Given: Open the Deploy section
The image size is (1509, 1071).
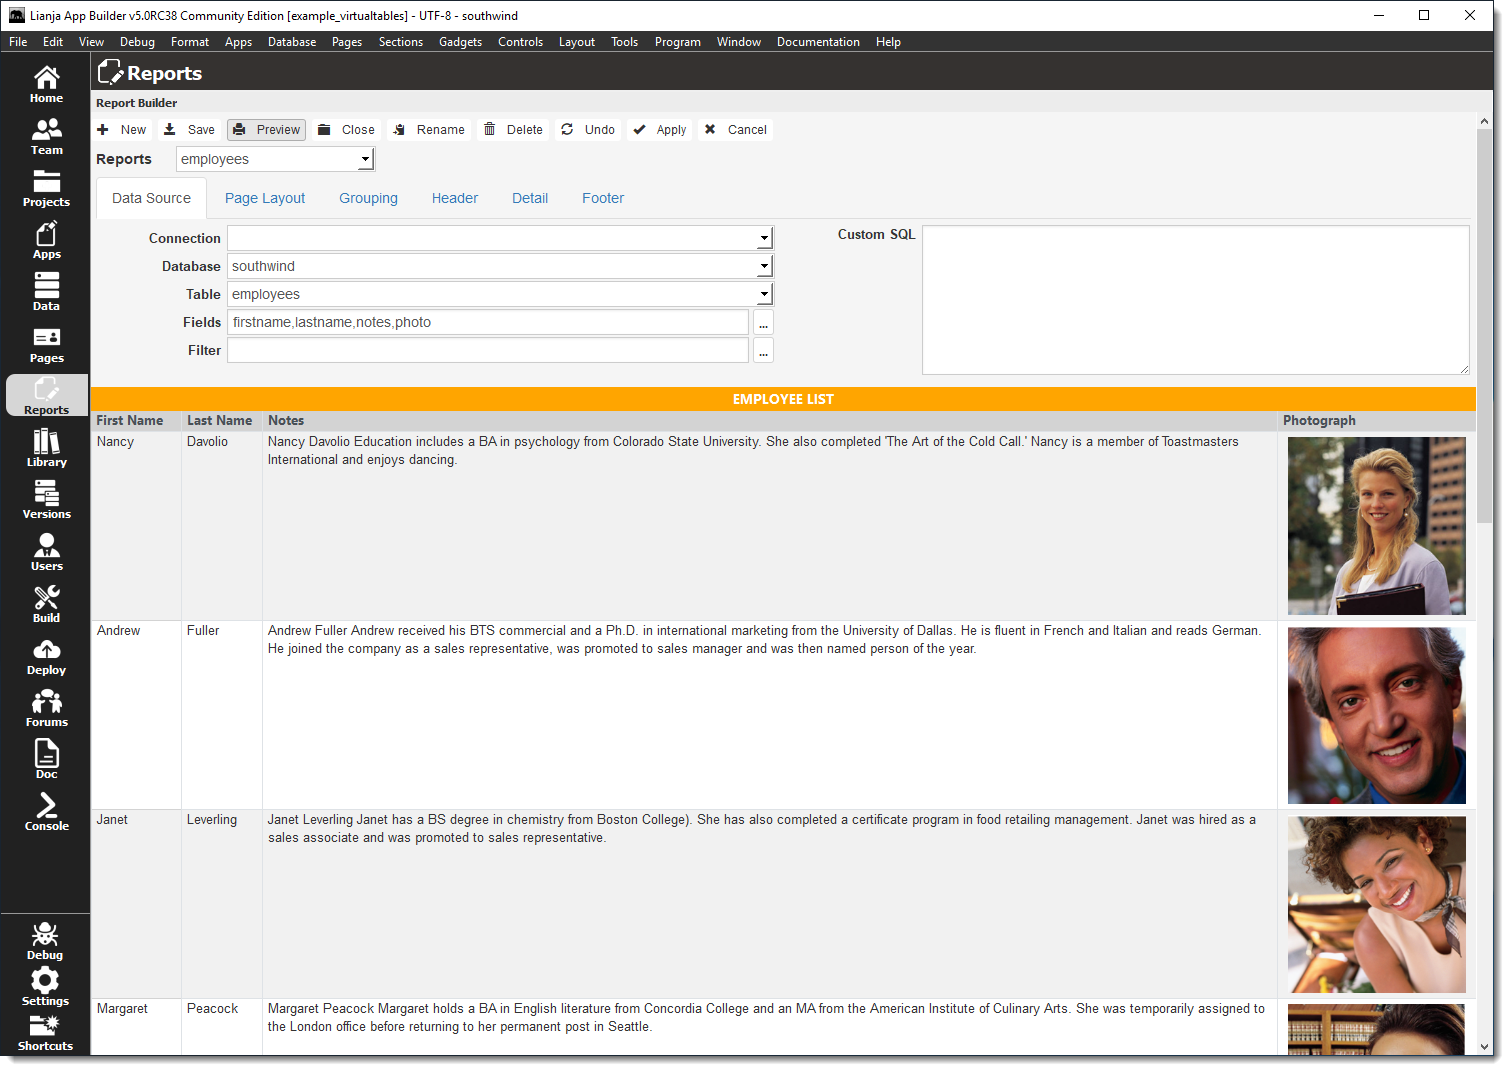Looking at the screenshot, I should 46,655.
